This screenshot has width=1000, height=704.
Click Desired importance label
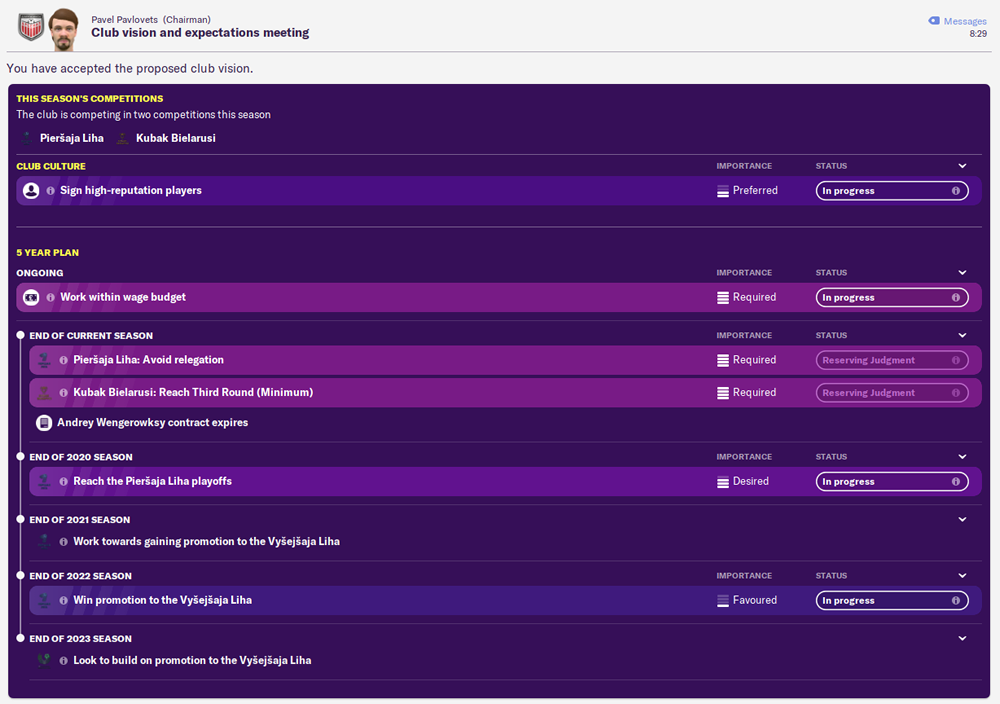[x=751, y=481]
